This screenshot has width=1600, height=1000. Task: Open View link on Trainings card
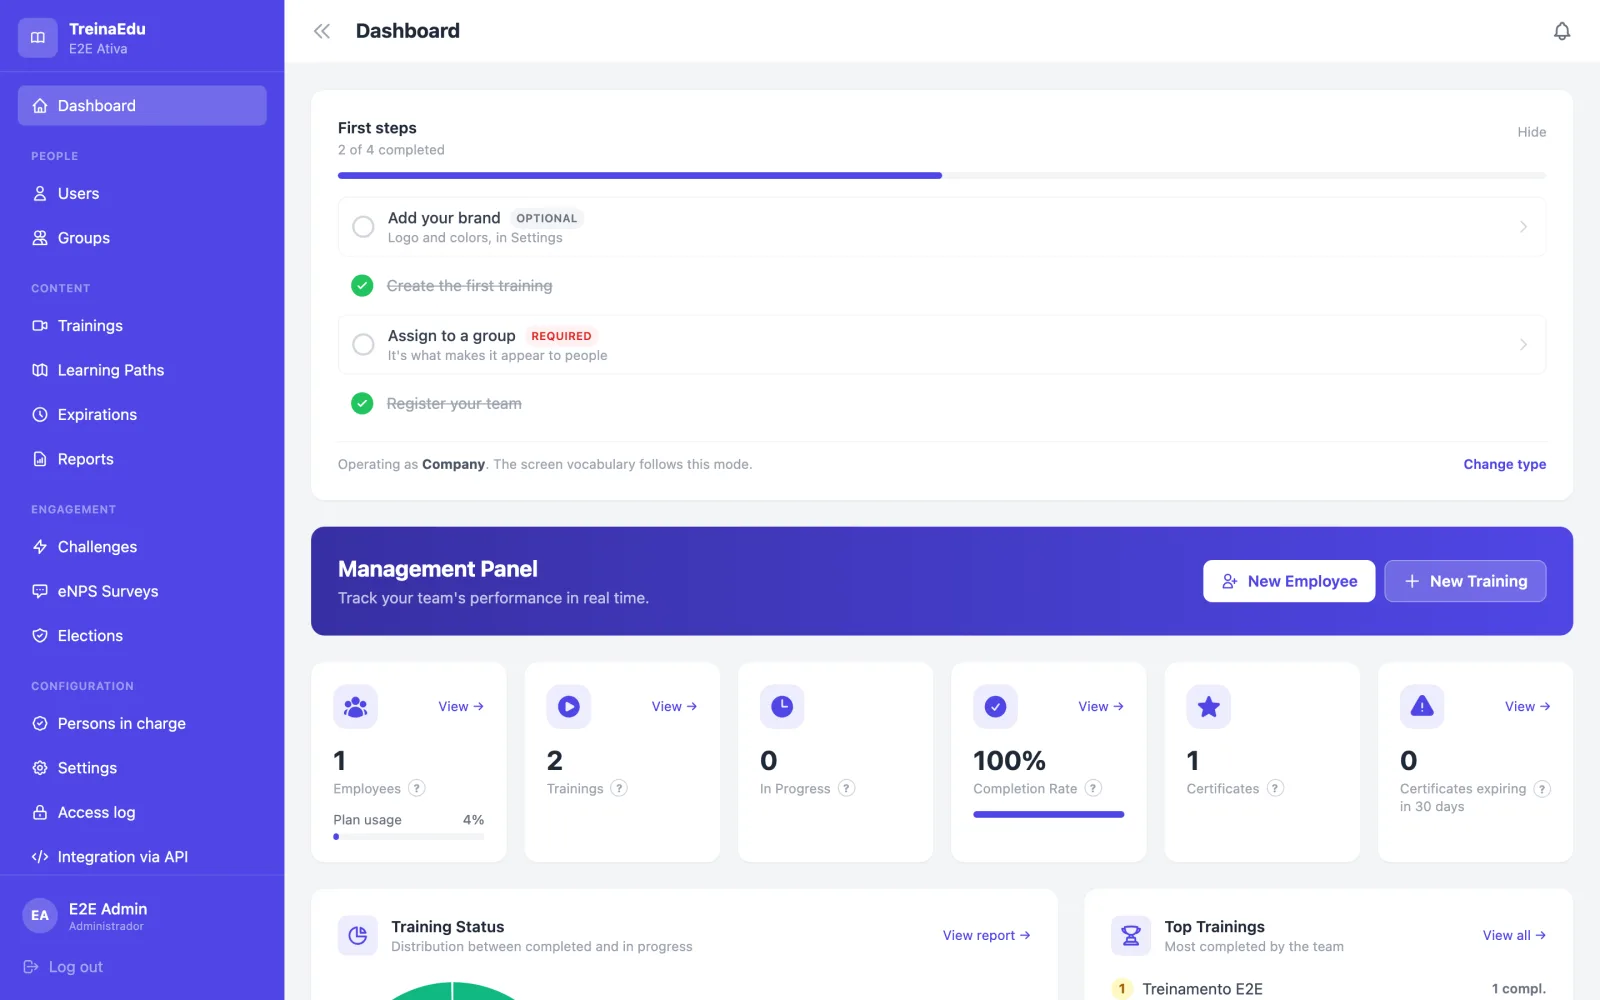[x=674, y=707]
